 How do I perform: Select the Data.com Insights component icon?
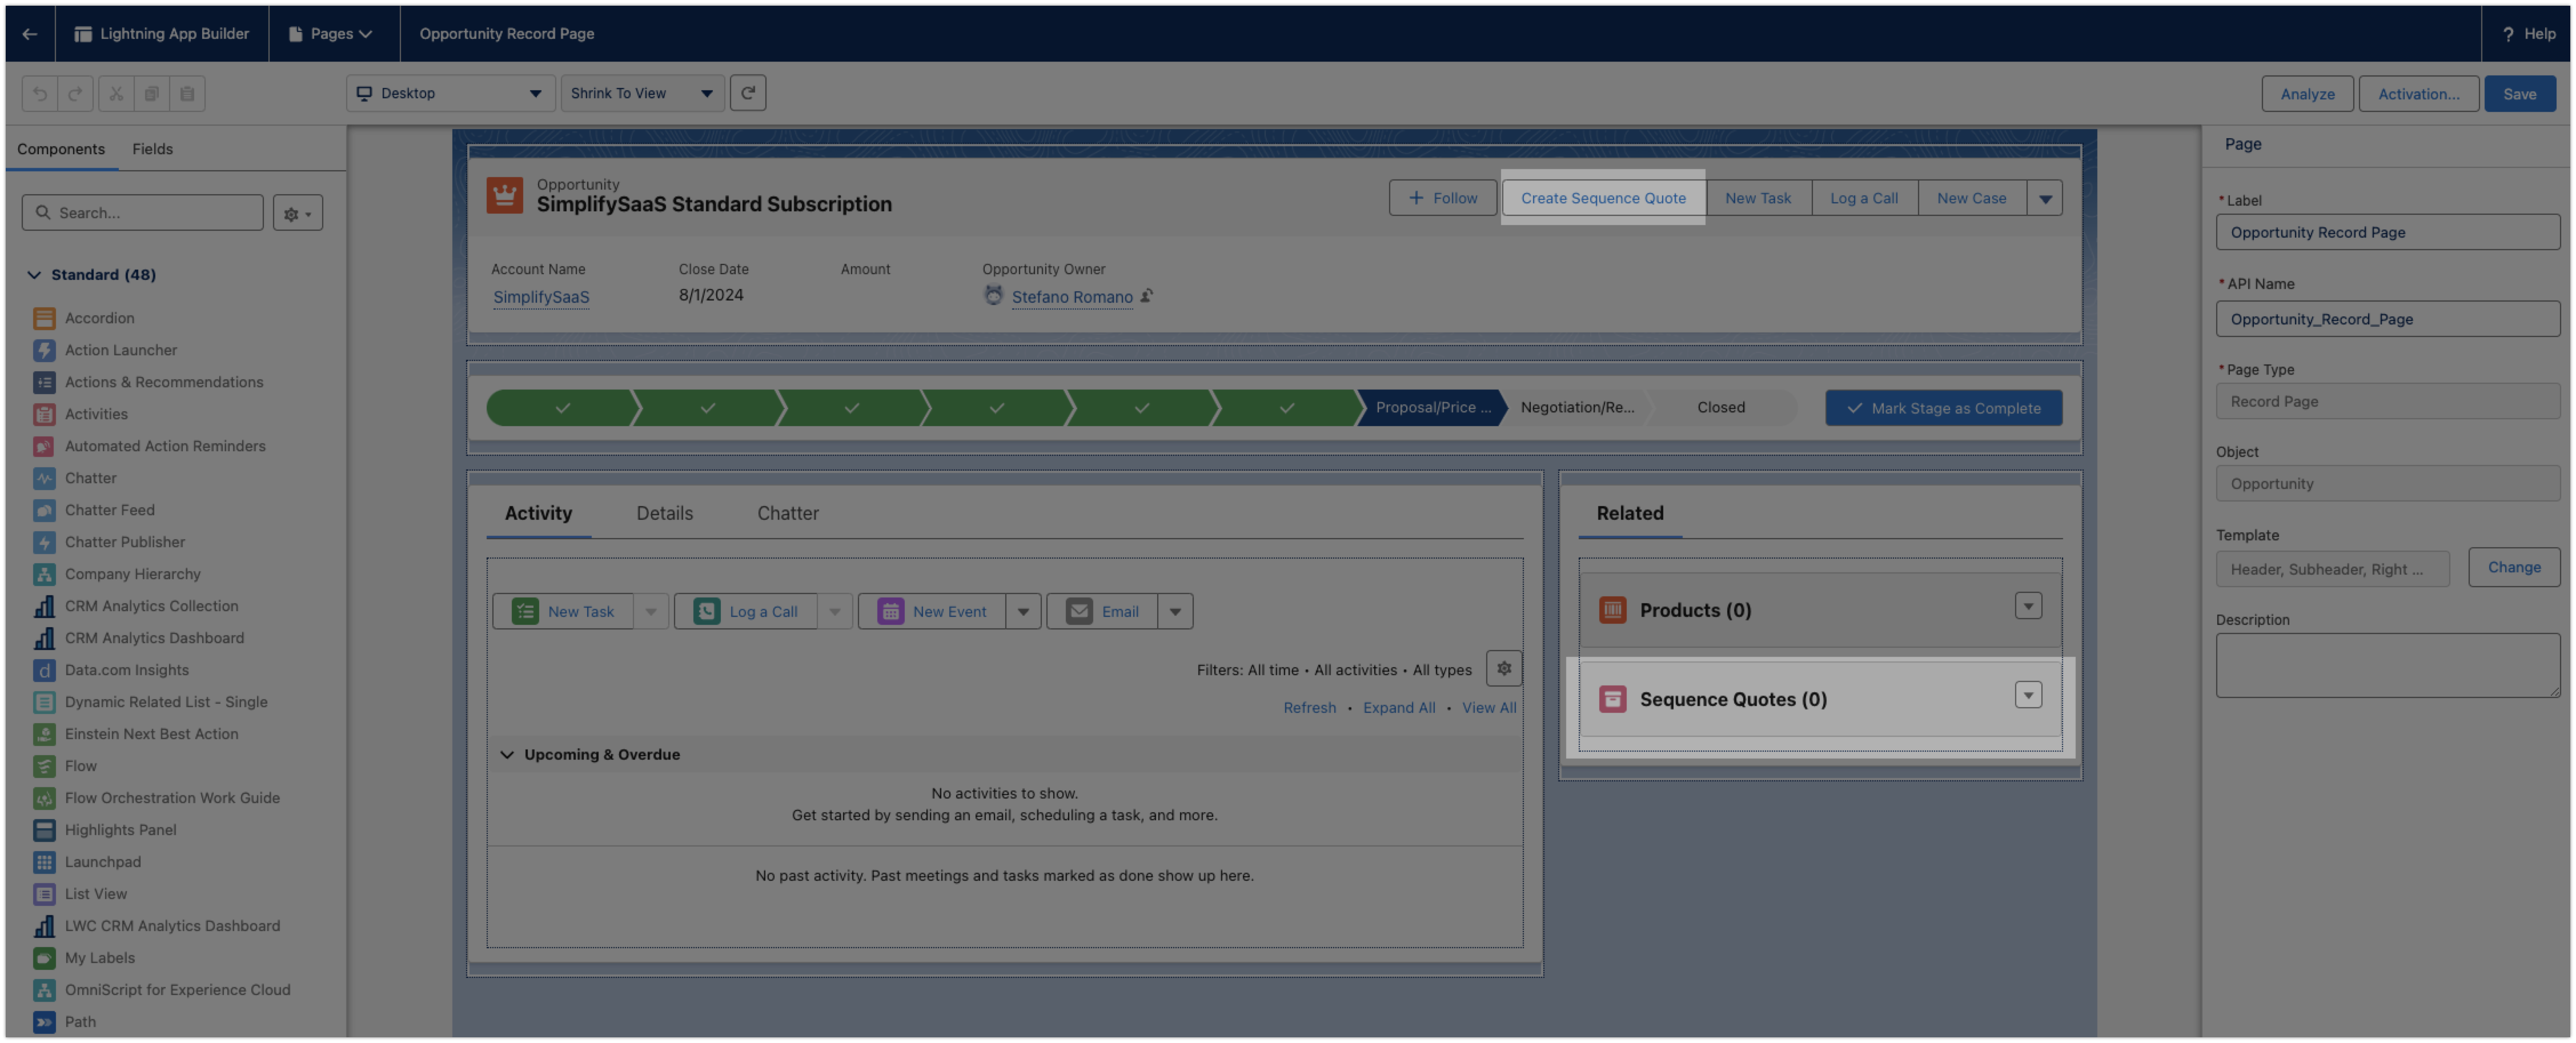pos(44,670)
